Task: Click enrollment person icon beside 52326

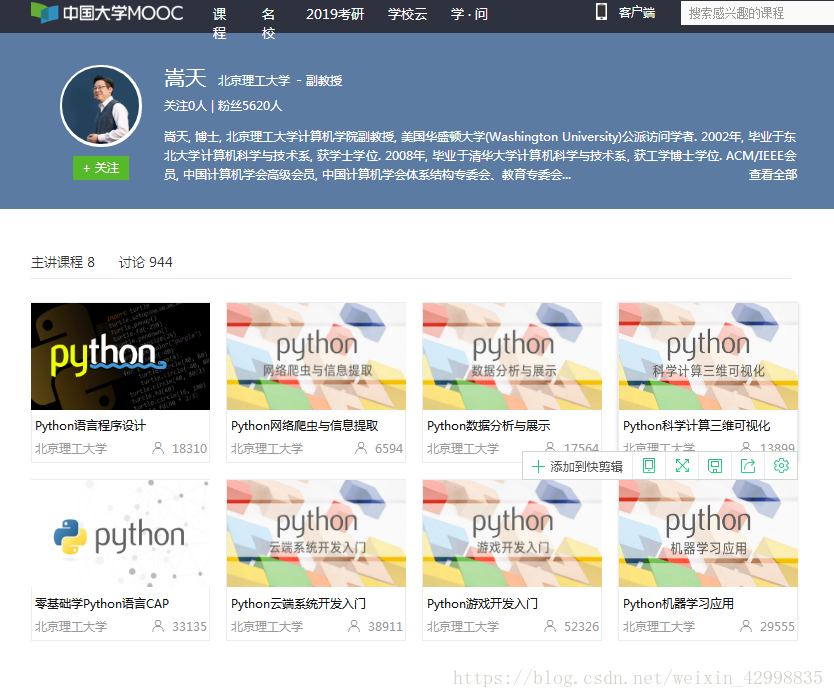Action: tap(550, 626)
